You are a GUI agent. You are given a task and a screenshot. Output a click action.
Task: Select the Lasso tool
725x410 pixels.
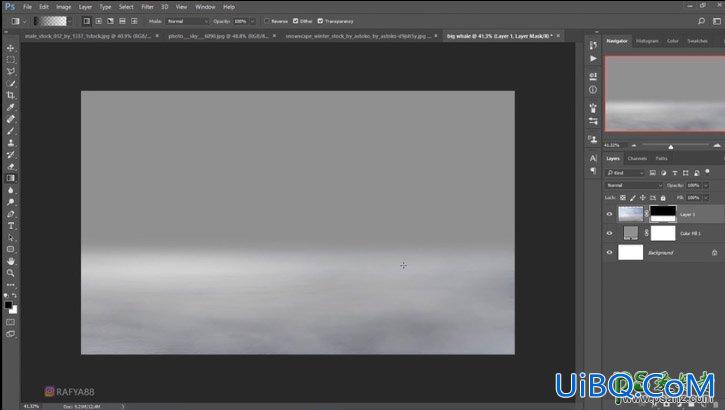pos(10,71)
